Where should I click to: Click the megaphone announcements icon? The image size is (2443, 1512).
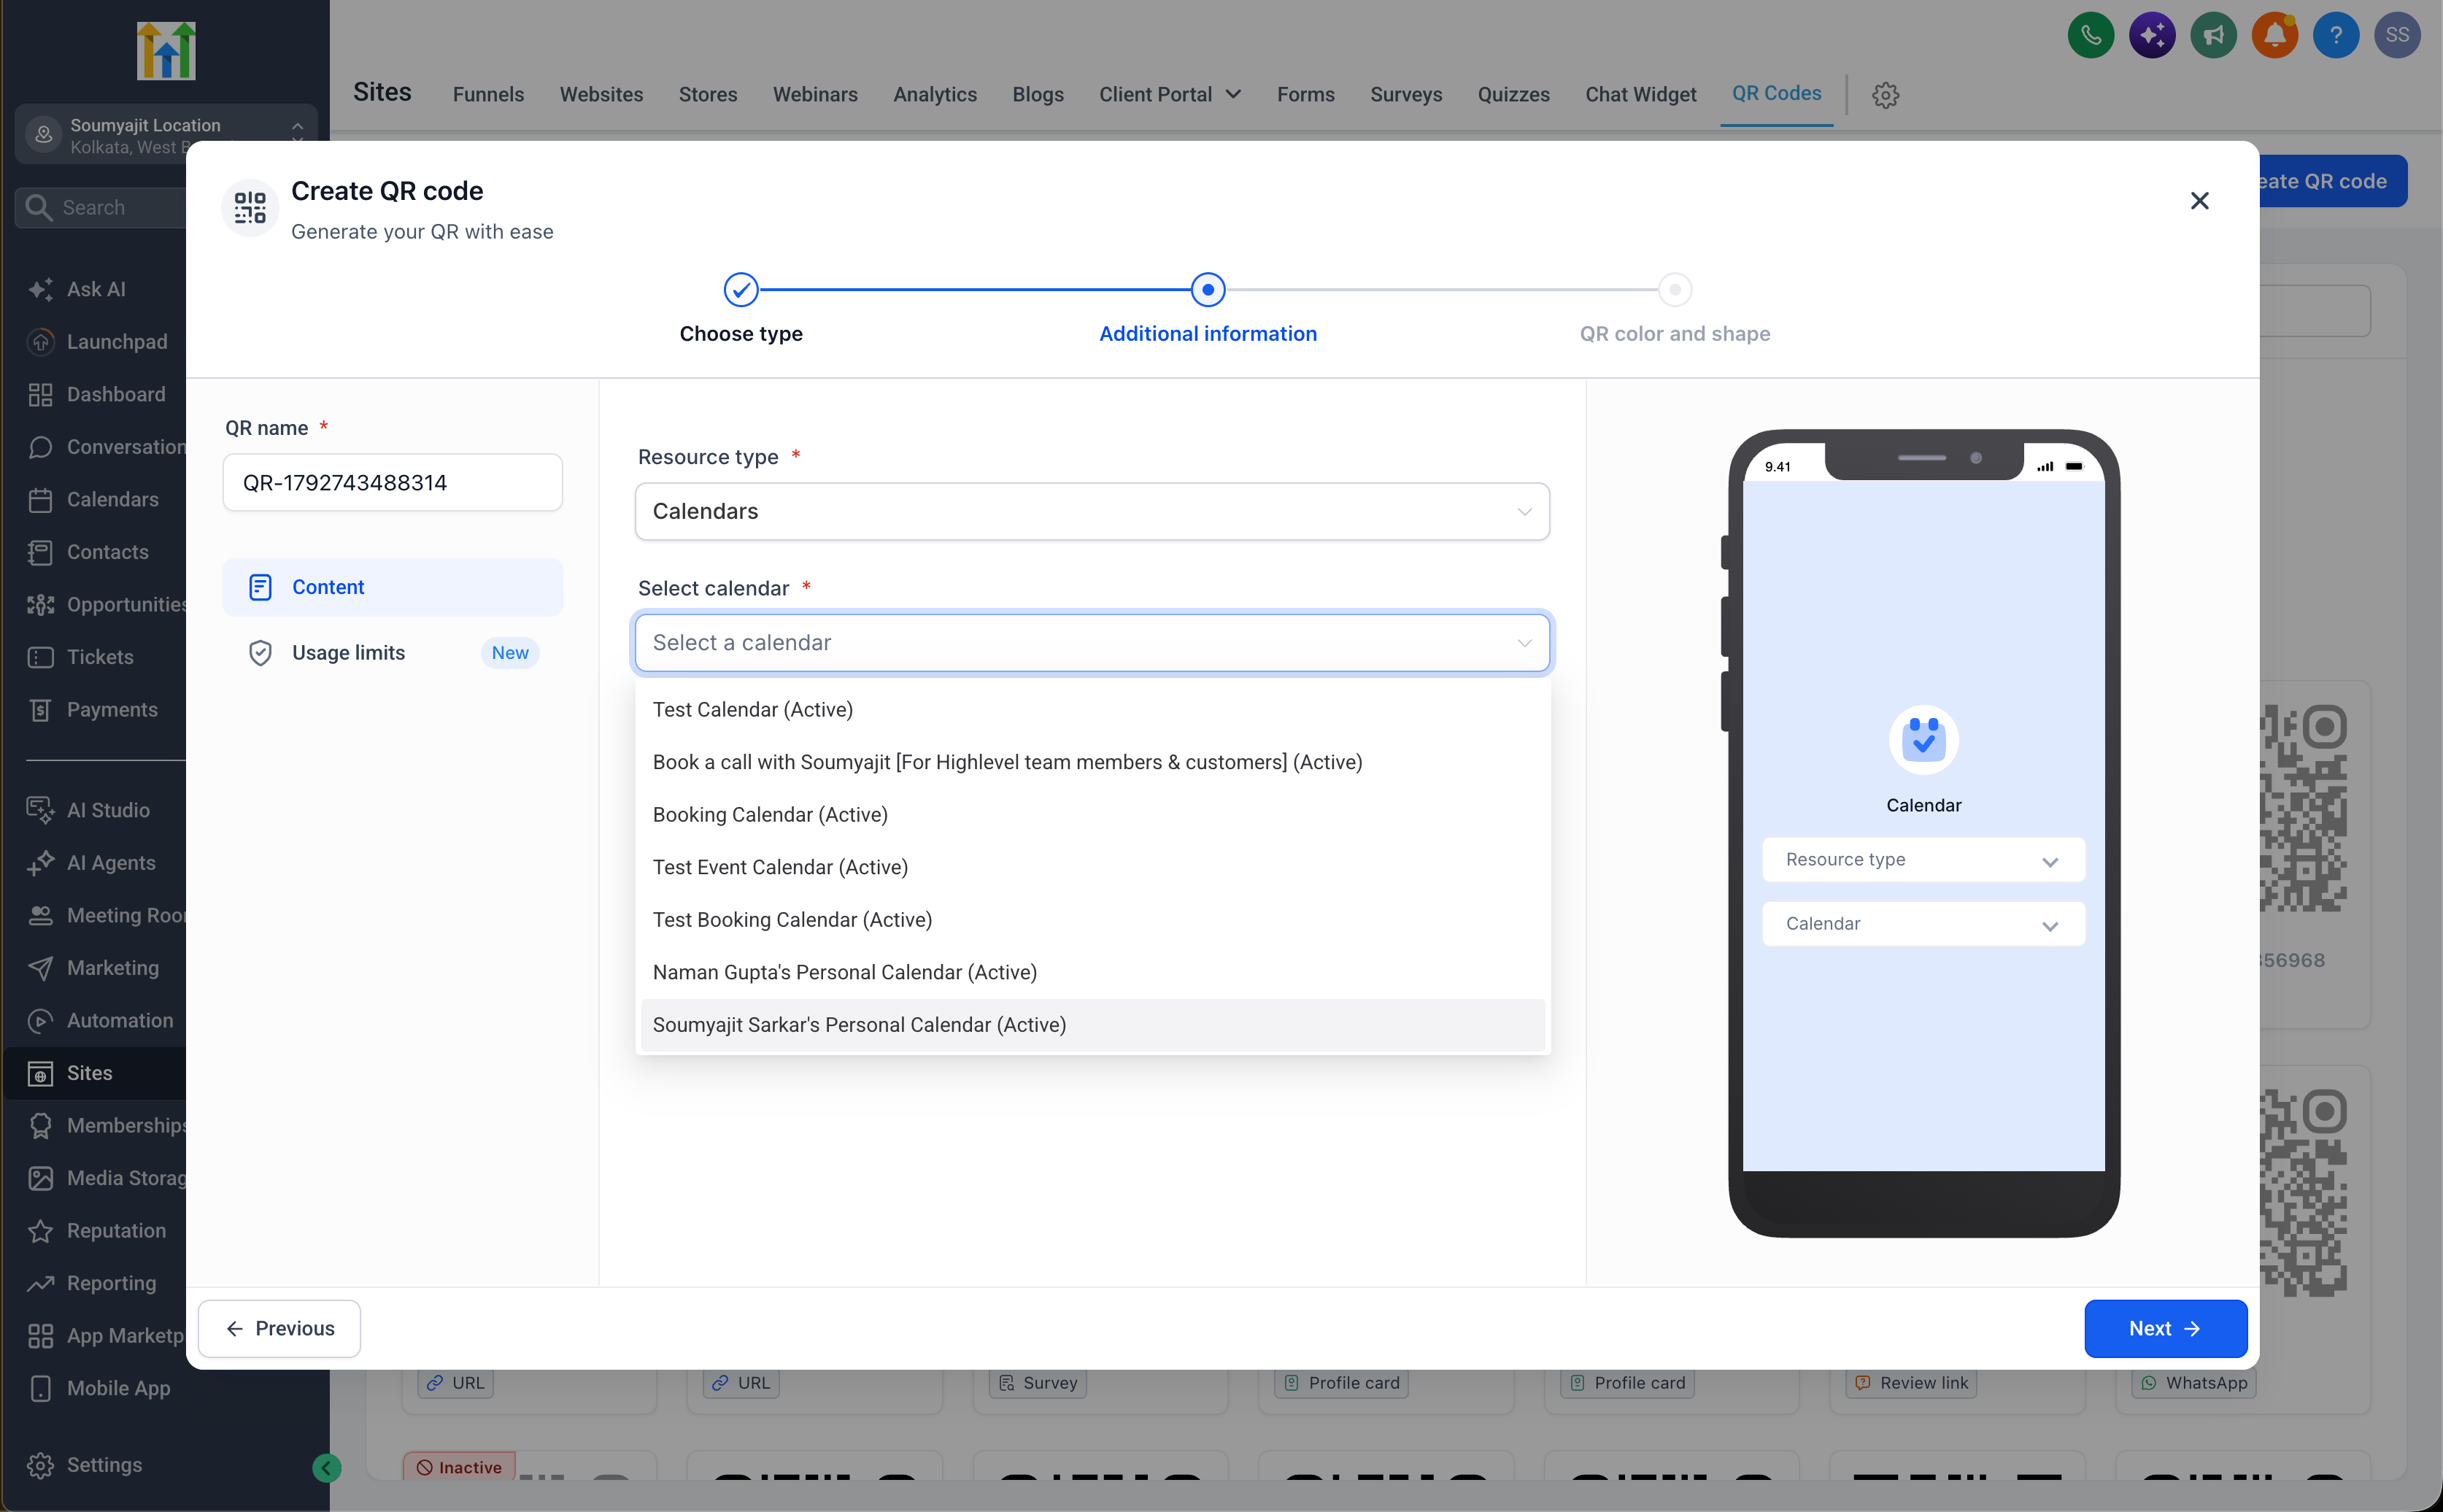click(x=2213, y=36)
